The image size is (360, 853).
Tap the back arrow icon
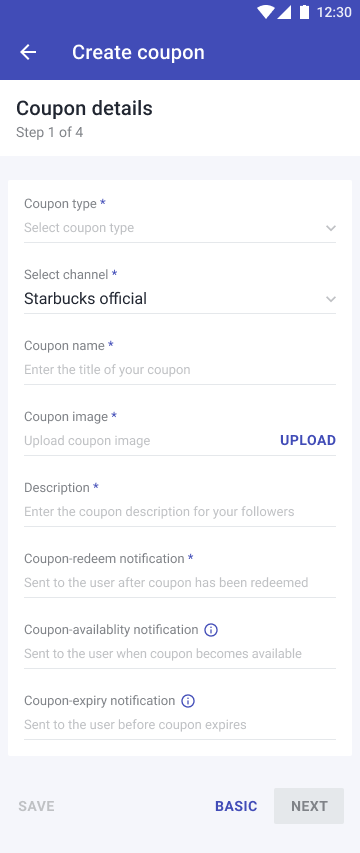click(28, 52)
